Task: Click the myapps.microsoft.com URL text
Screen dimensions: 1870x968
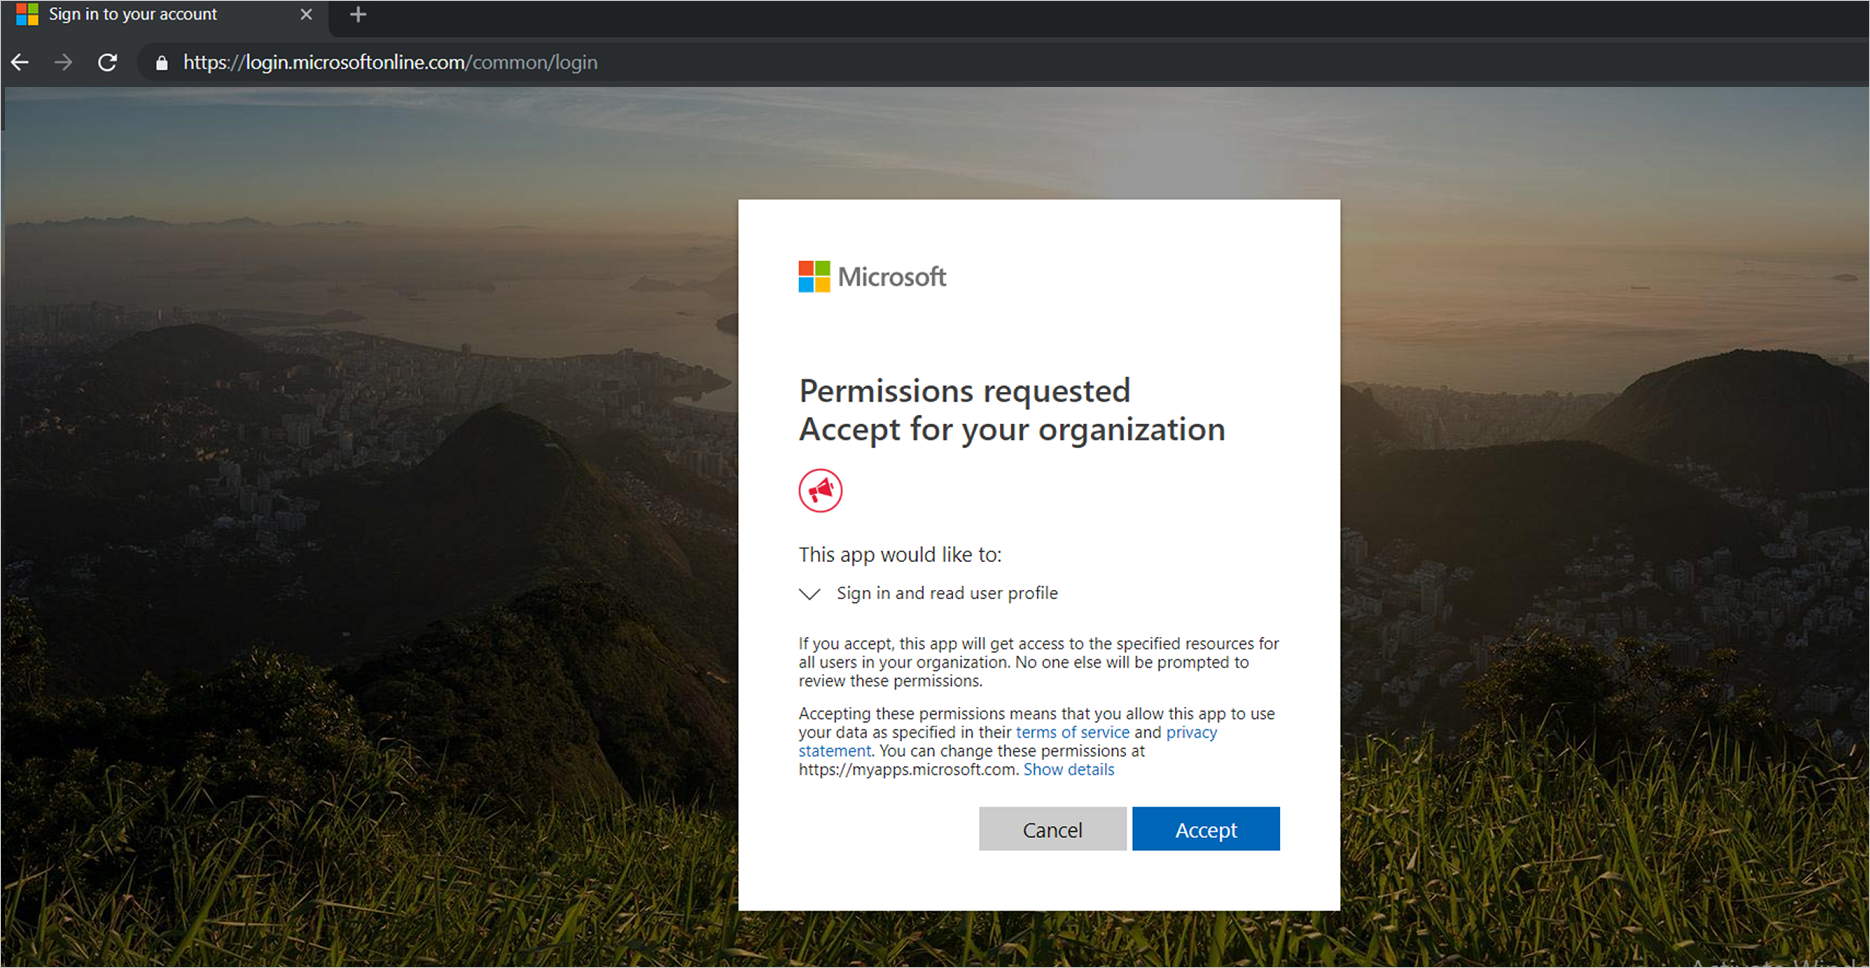Action: pyautogui.click(x=907, y=769)
